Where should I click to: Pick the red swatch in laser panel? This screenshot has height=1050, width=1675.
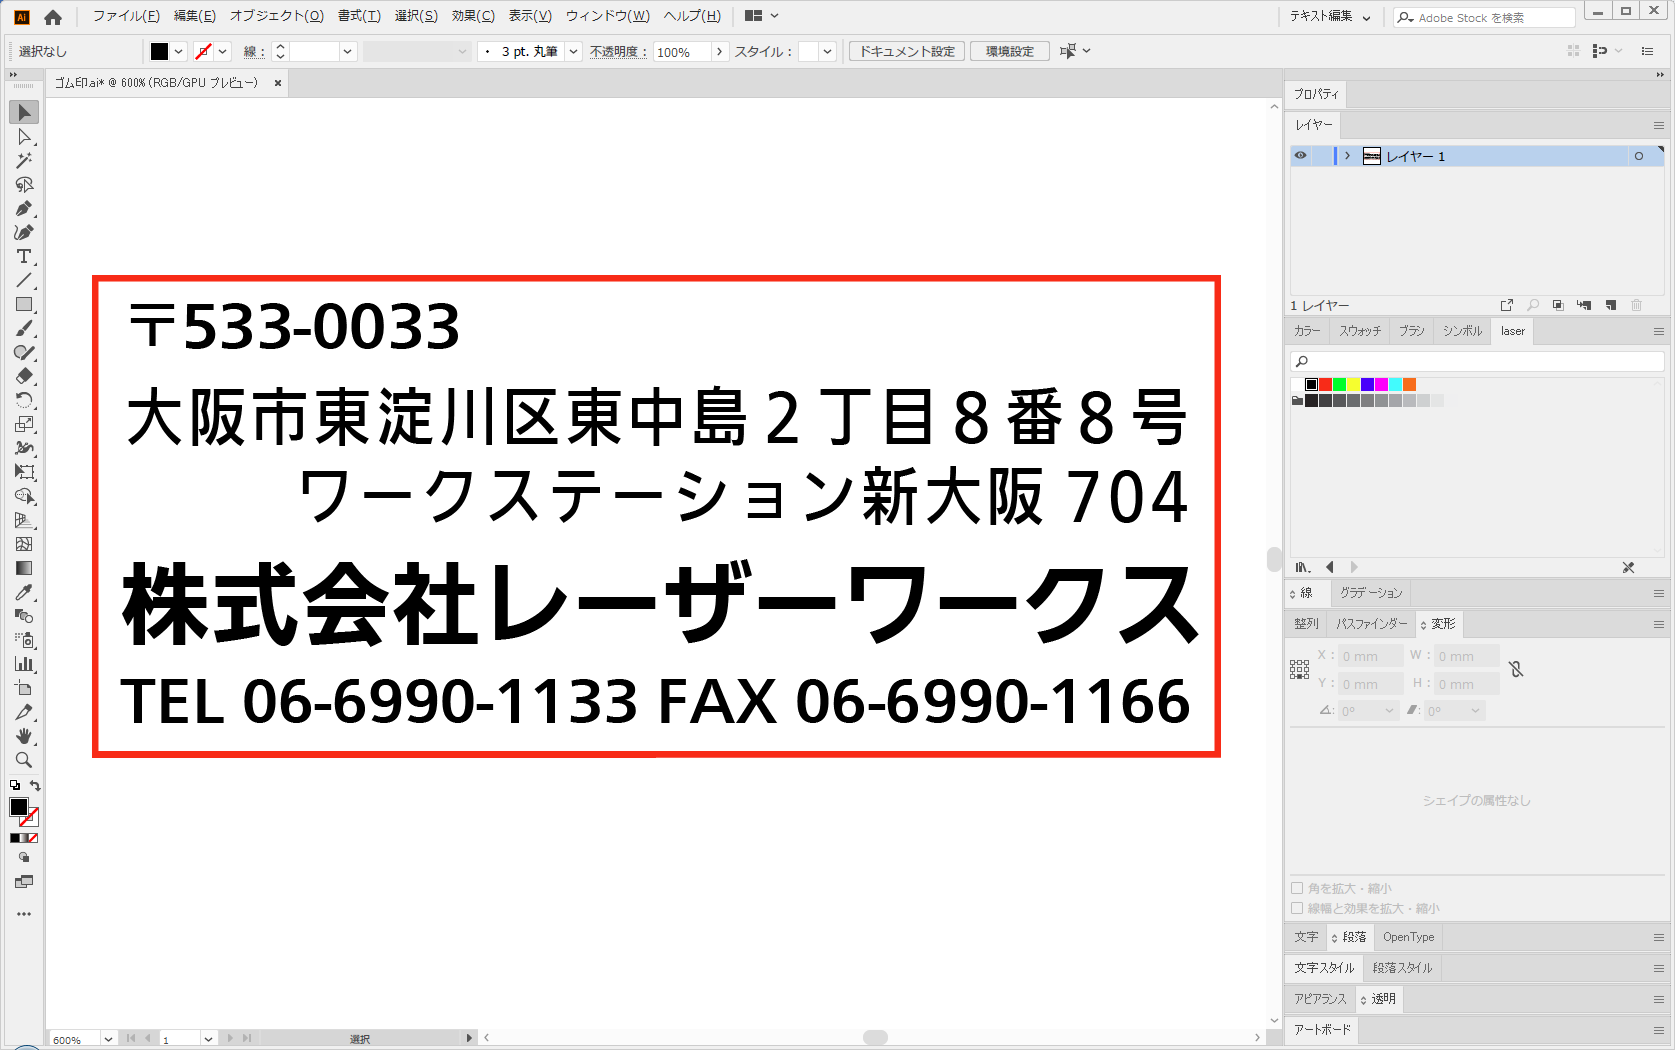pyautogui.click(x=1325, y=385)
